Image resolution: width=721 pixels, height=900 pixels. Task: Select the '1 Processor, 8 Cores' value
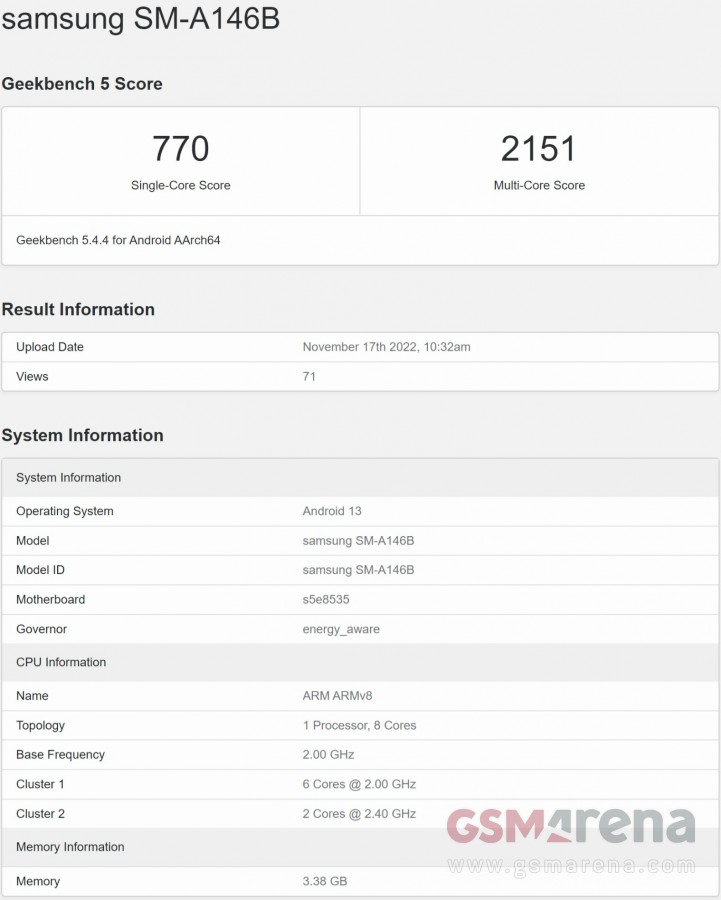click(x=359, y=726)
